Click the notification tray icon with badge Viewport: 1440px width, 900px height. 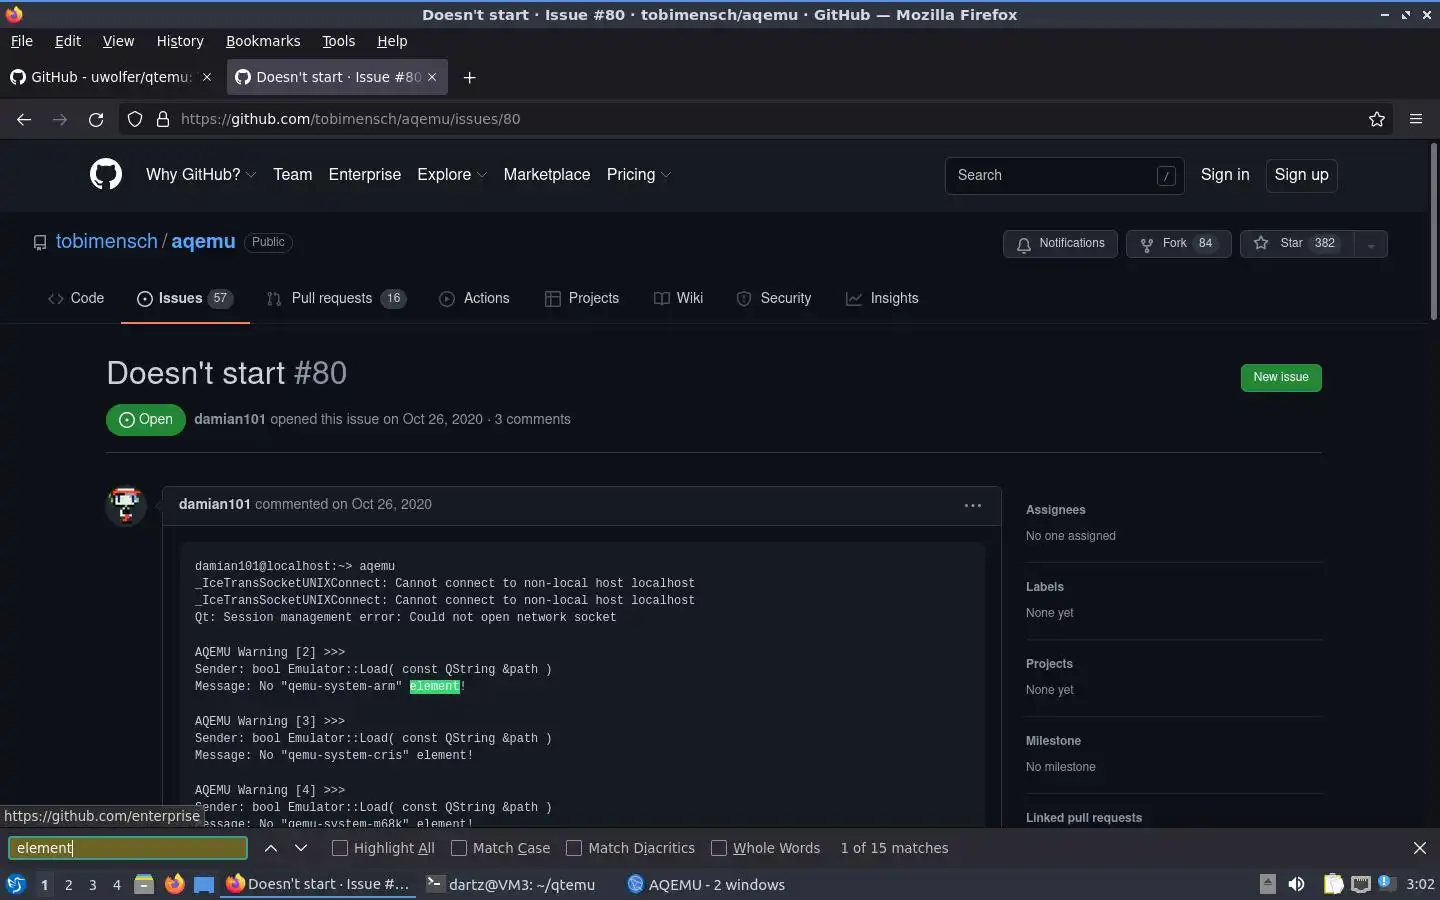pos(1386,883)
